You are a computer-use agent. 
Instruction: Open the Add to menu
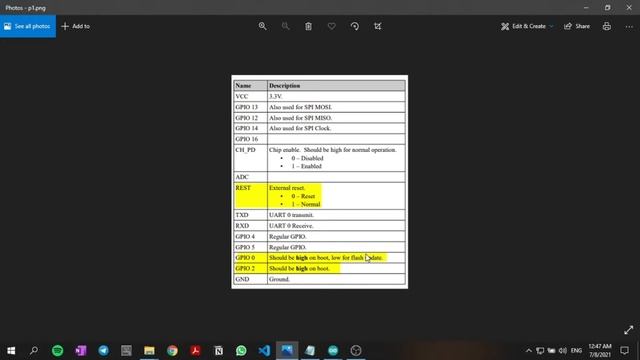(x=76, y=26)
